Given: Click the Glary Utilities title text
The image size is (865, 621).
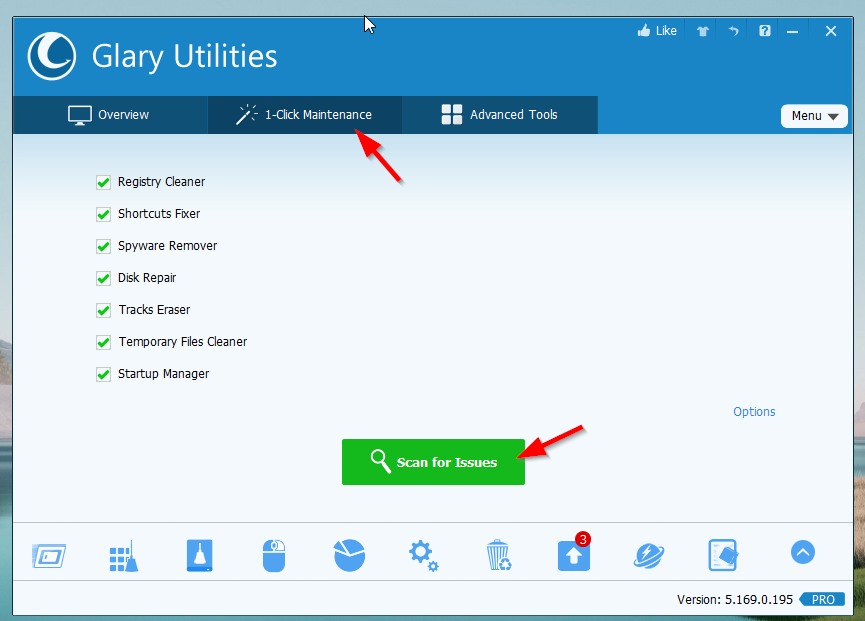Looking at the screenshot, I should coord(184,56).
